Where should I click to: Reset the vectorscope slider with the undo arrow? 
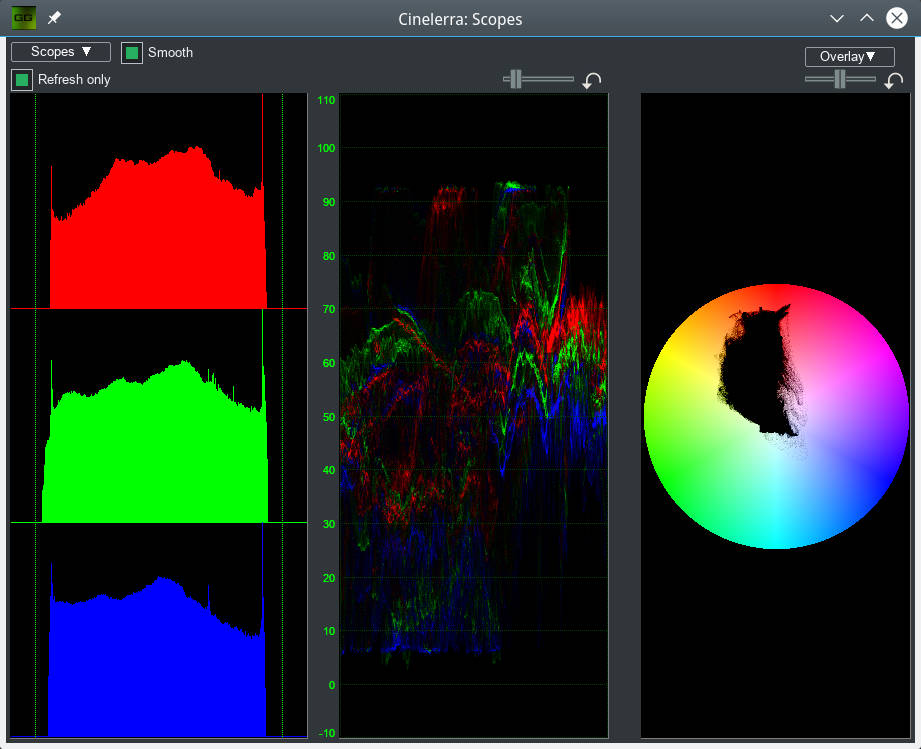pyautogui.click(x=894, y=81)
